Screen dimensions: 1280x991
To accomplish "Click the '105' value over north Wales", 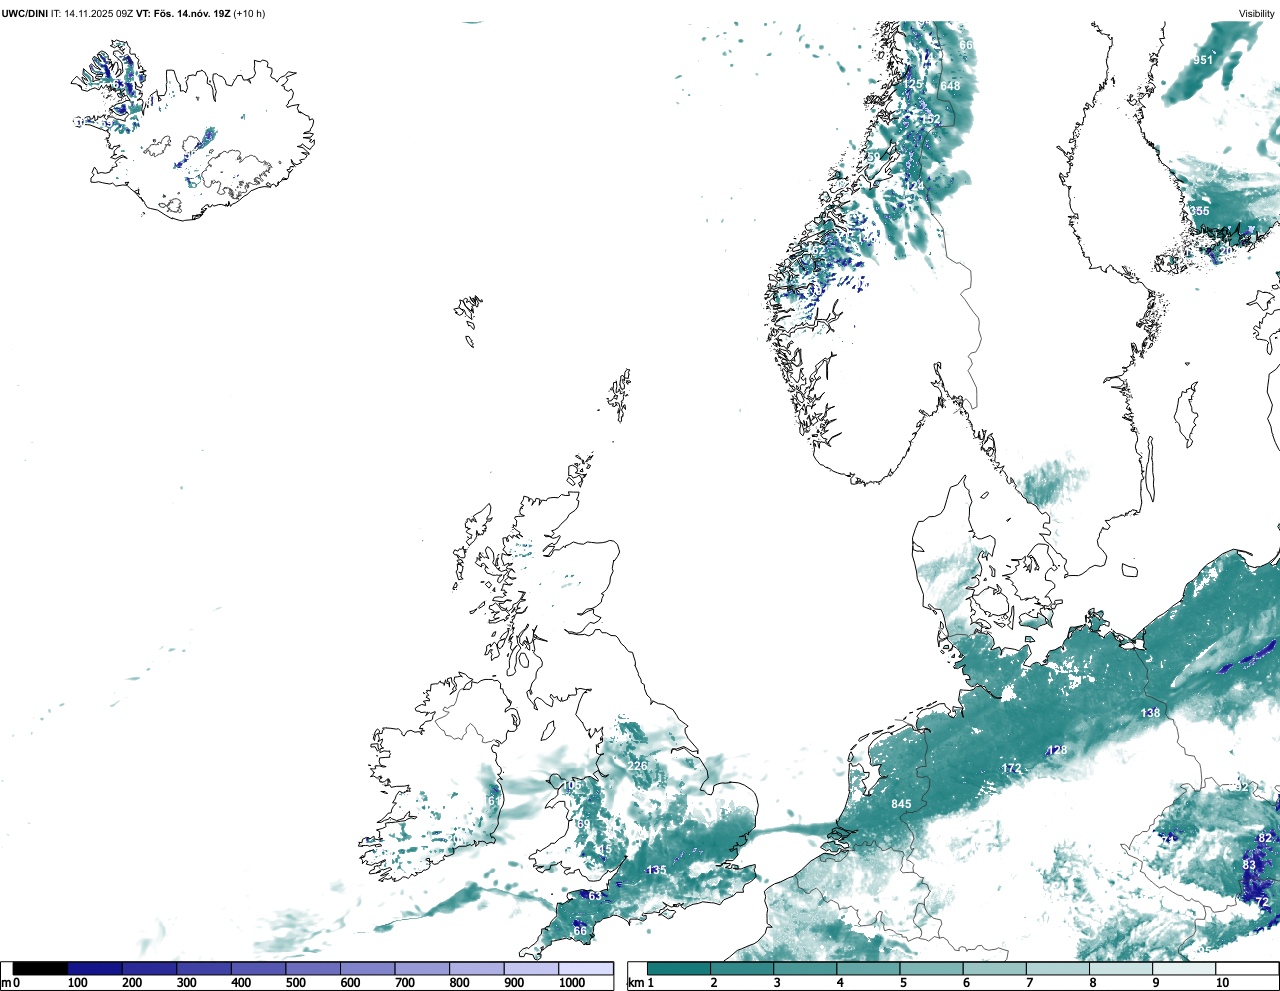I will 571,786.
